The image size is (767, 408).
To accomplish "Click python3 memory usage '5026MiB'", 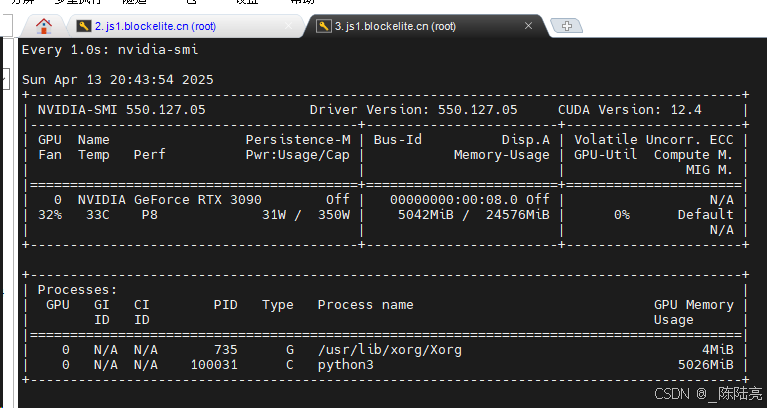I will pyautogui.click(x=705, y=365).
